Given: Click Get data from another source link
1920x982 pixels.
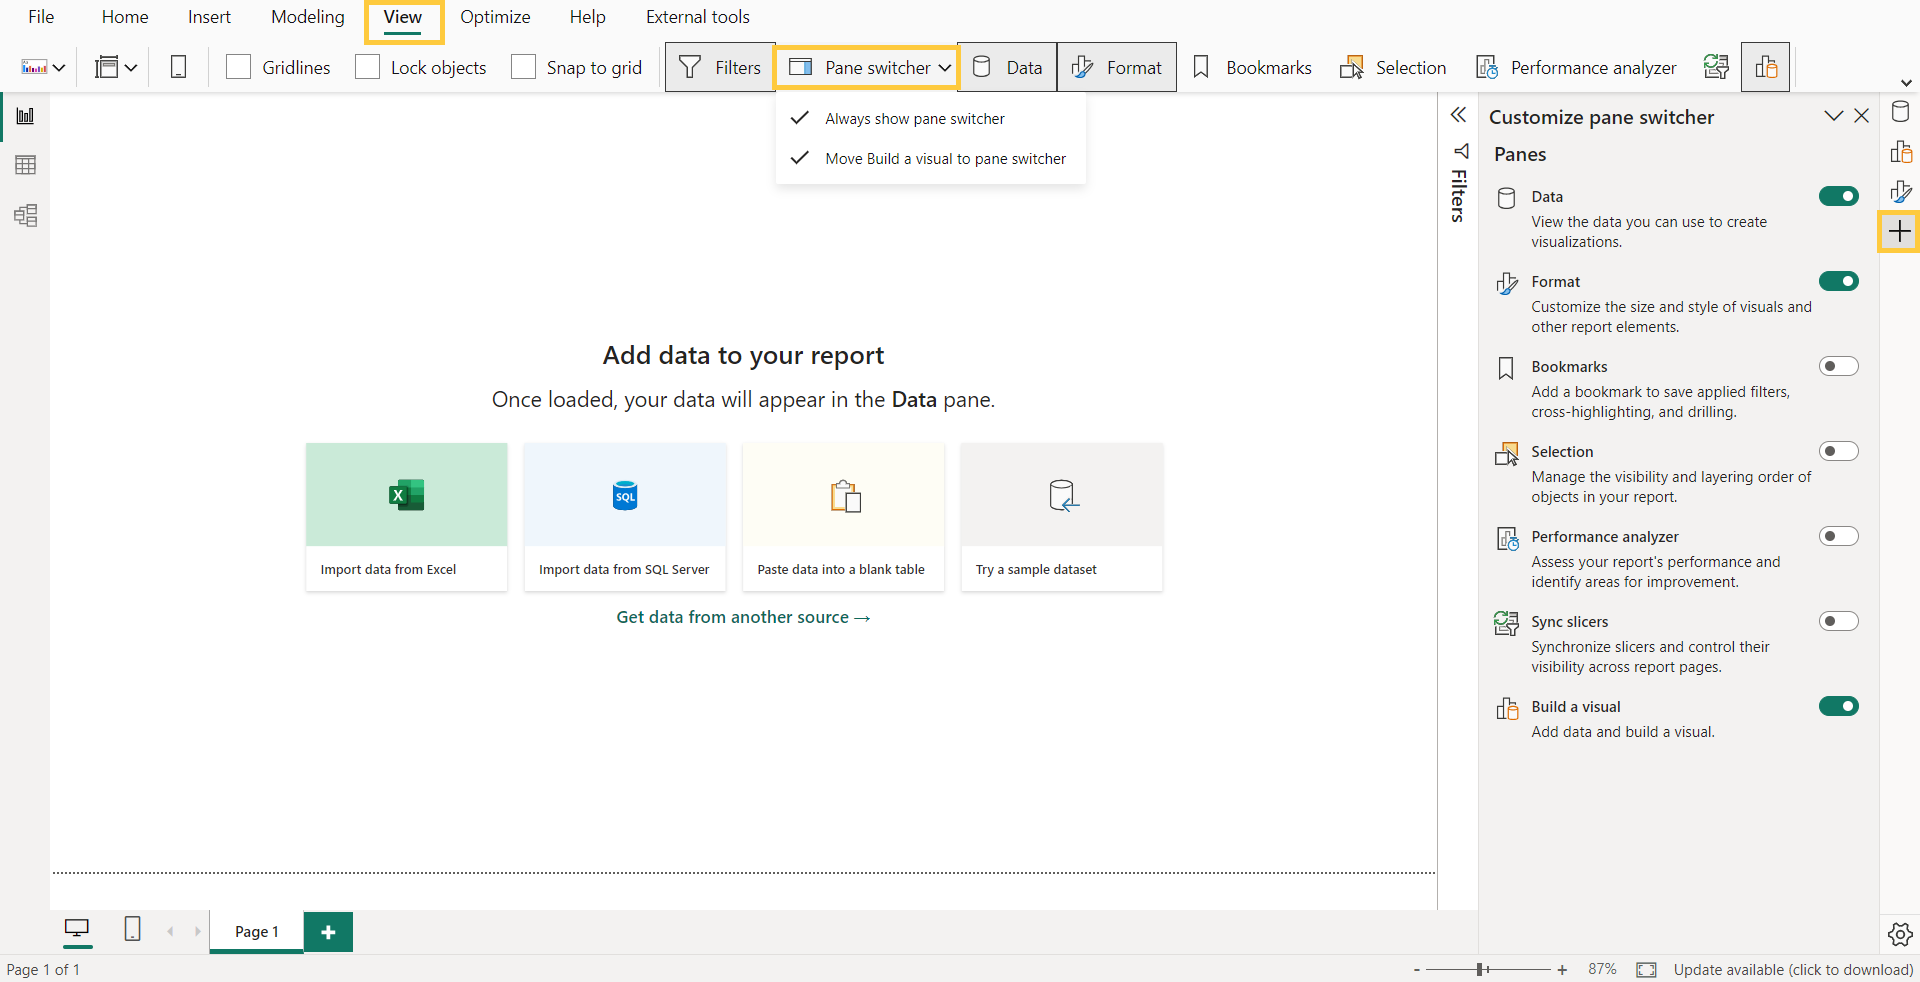Looking at the screenshot, I should (743, 617).
